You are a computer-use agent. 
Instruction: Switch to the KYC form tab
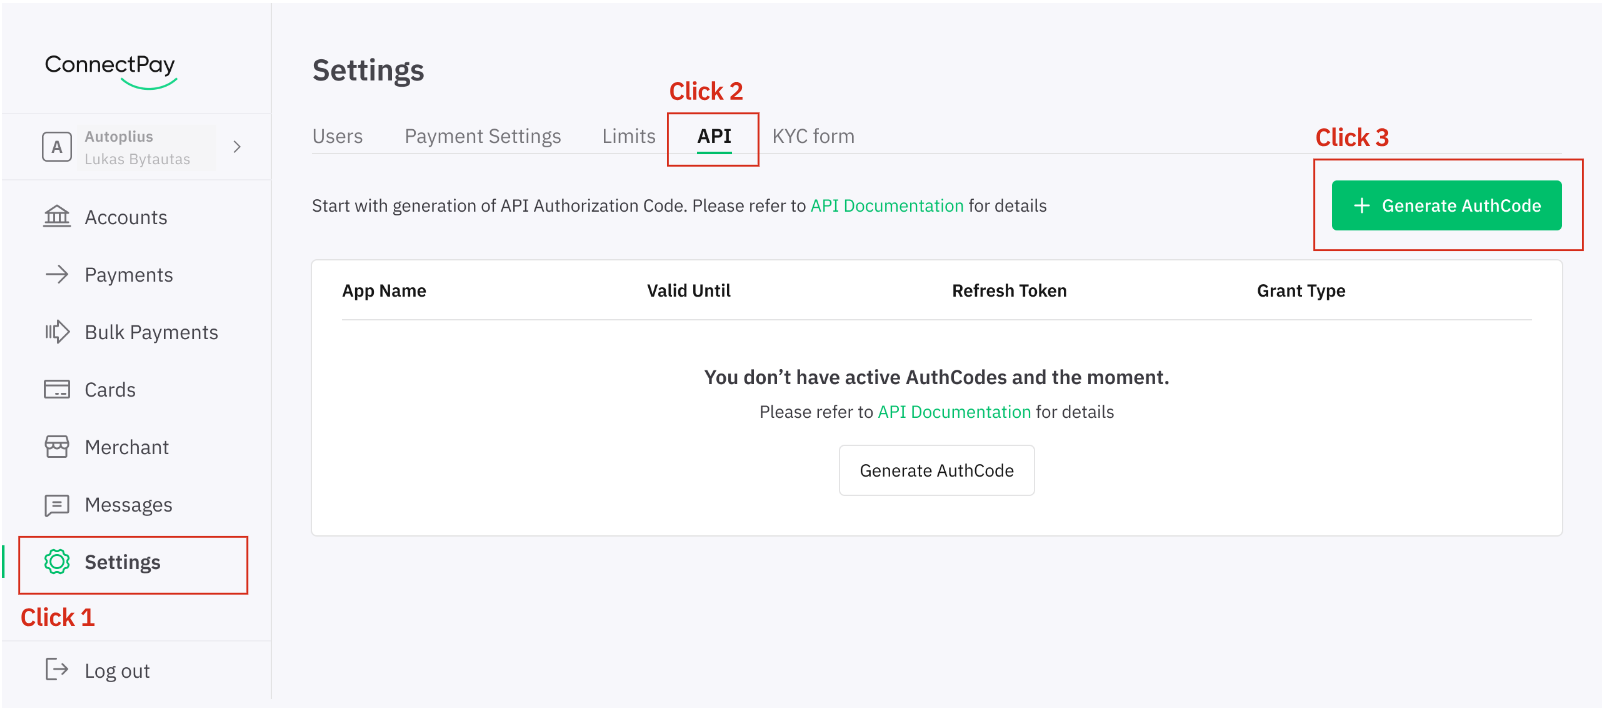[x=813, y=136]
